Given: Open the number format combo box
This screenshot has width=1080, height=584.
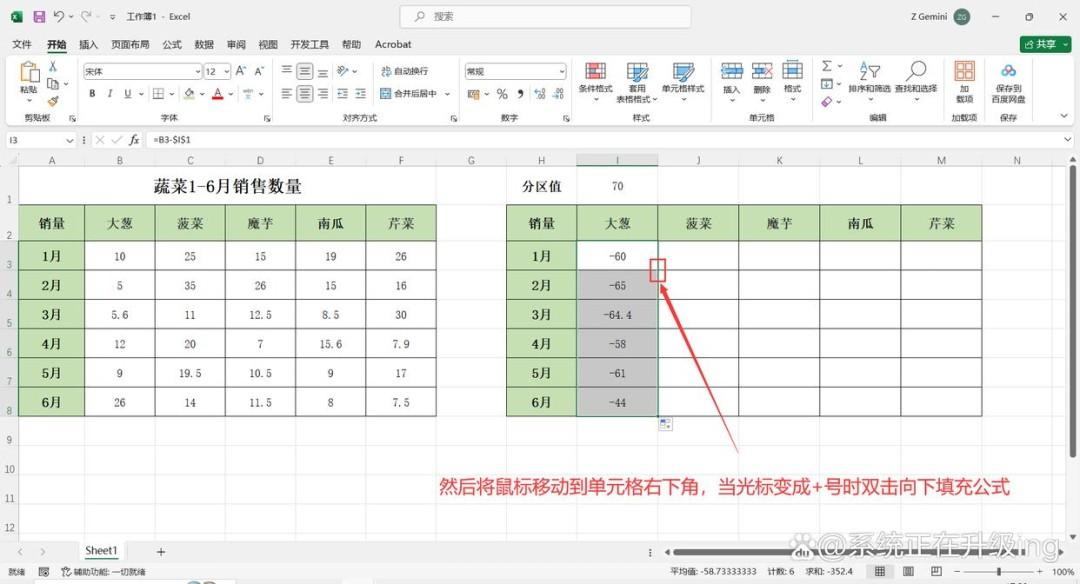Looking at the screenshot, I should point(515,72).
